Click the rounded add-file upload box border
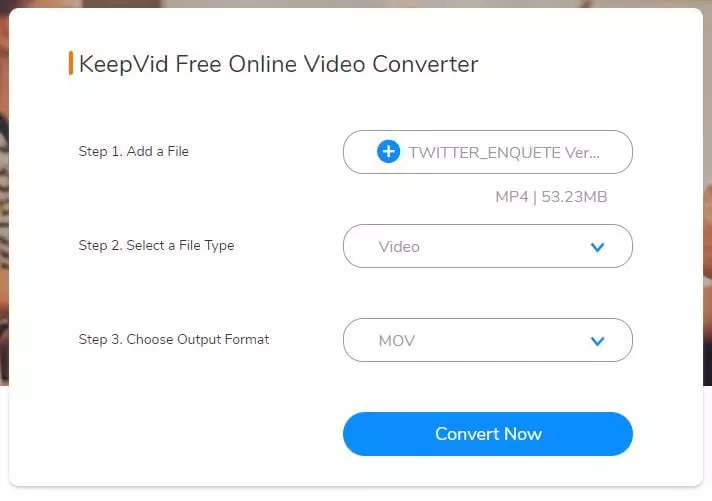The image size is (712, 501). 488,152
